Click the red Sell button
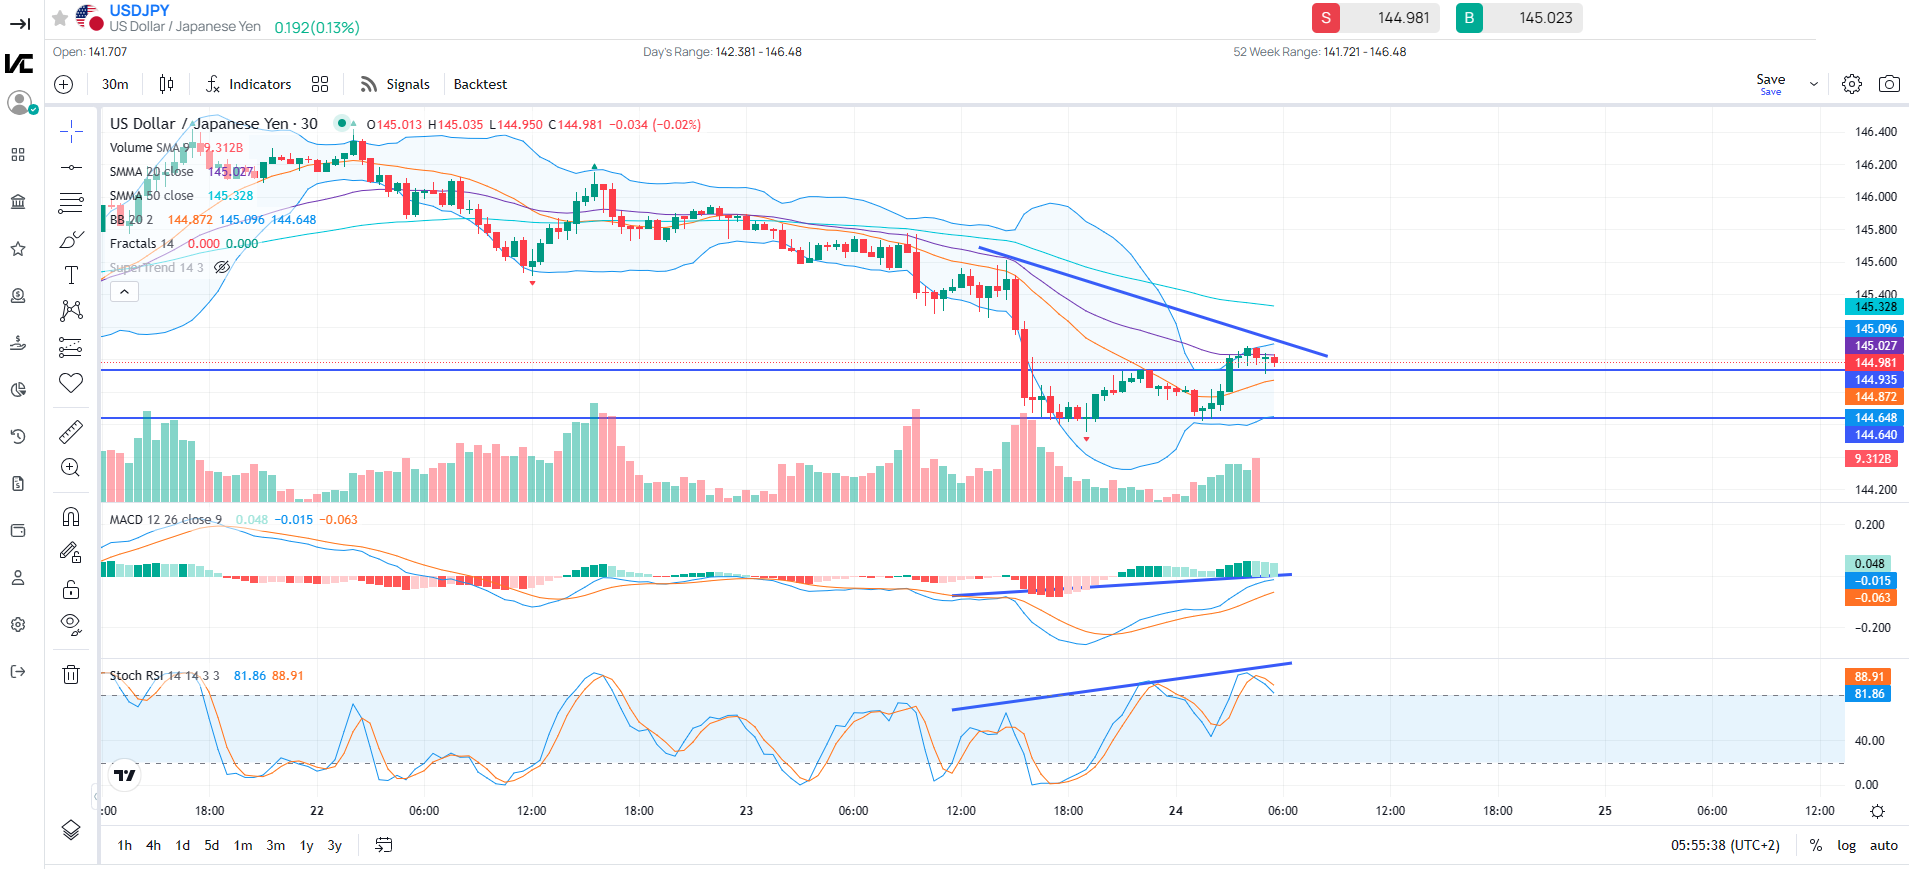Screen dimensions: 1914x869 1326,18
